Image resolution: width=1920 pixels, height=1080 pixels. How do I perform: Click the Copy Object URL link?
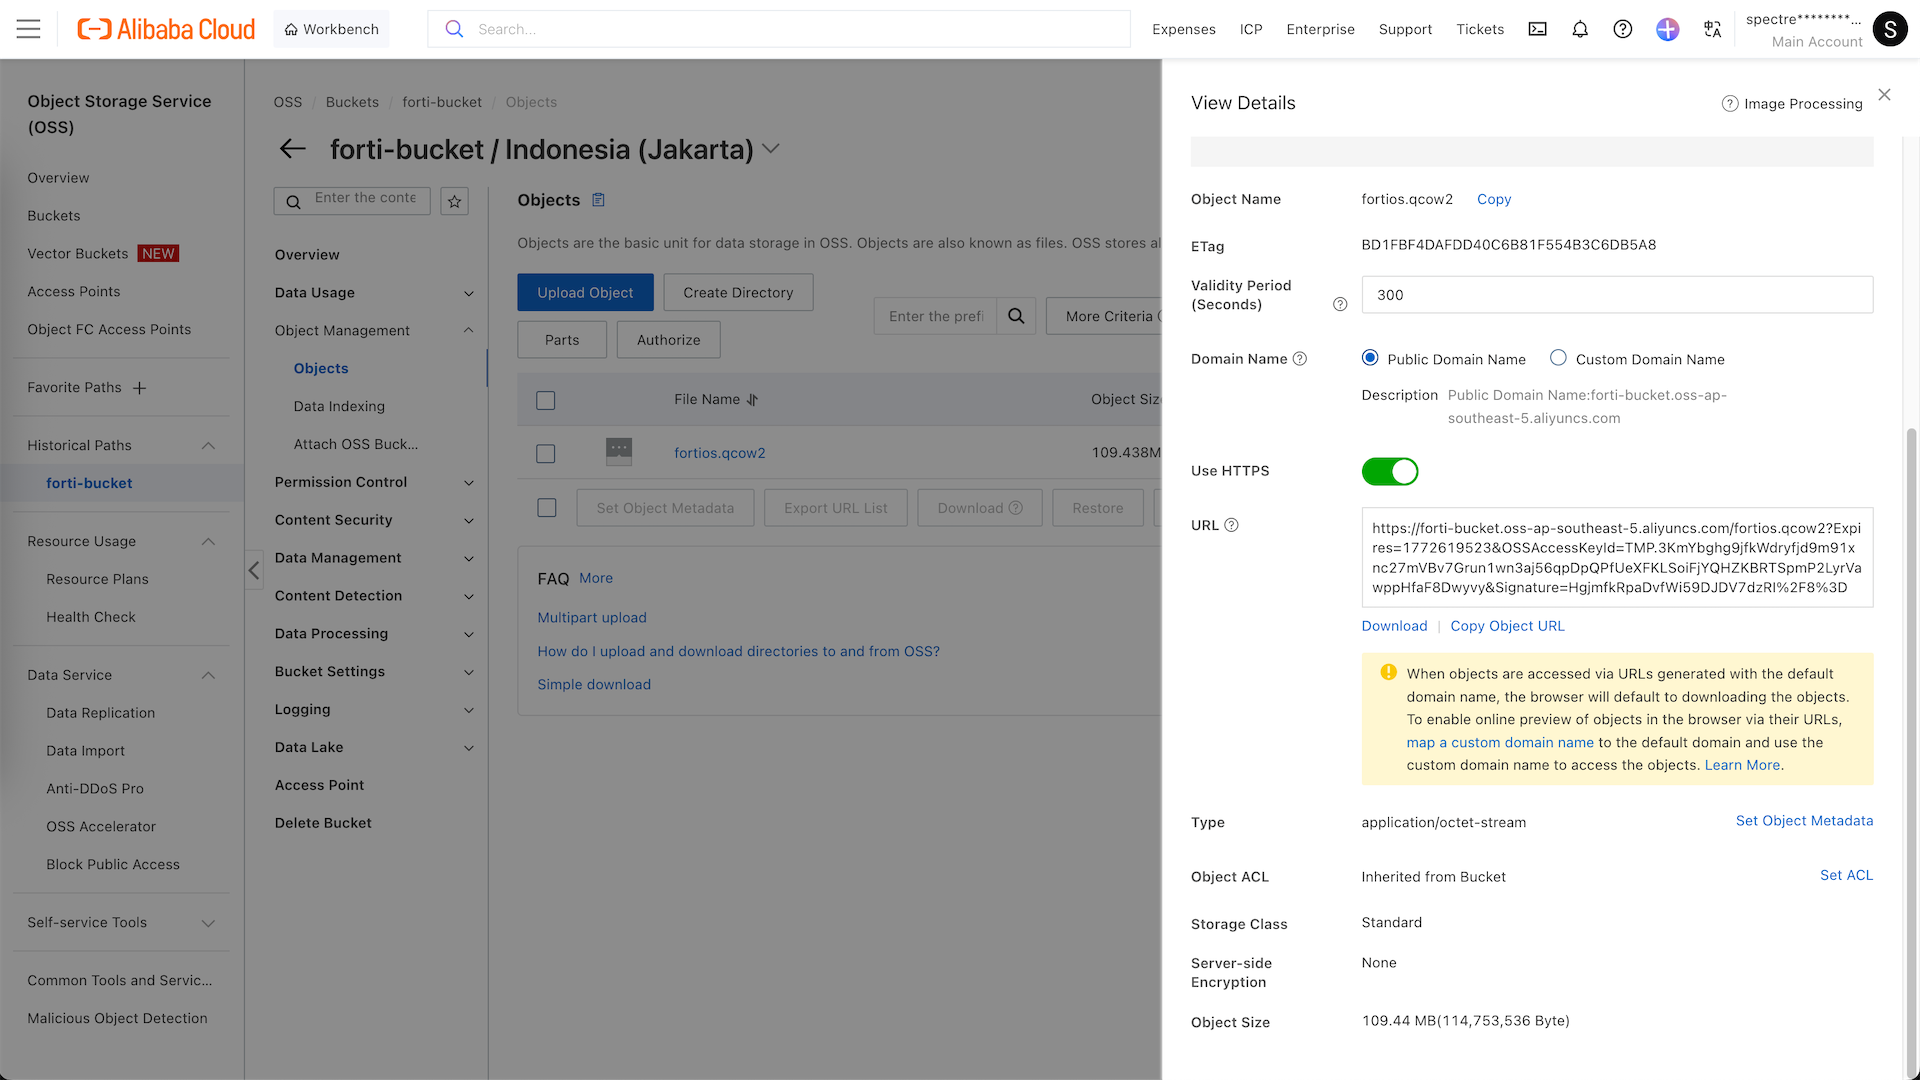coord(1507,626)
